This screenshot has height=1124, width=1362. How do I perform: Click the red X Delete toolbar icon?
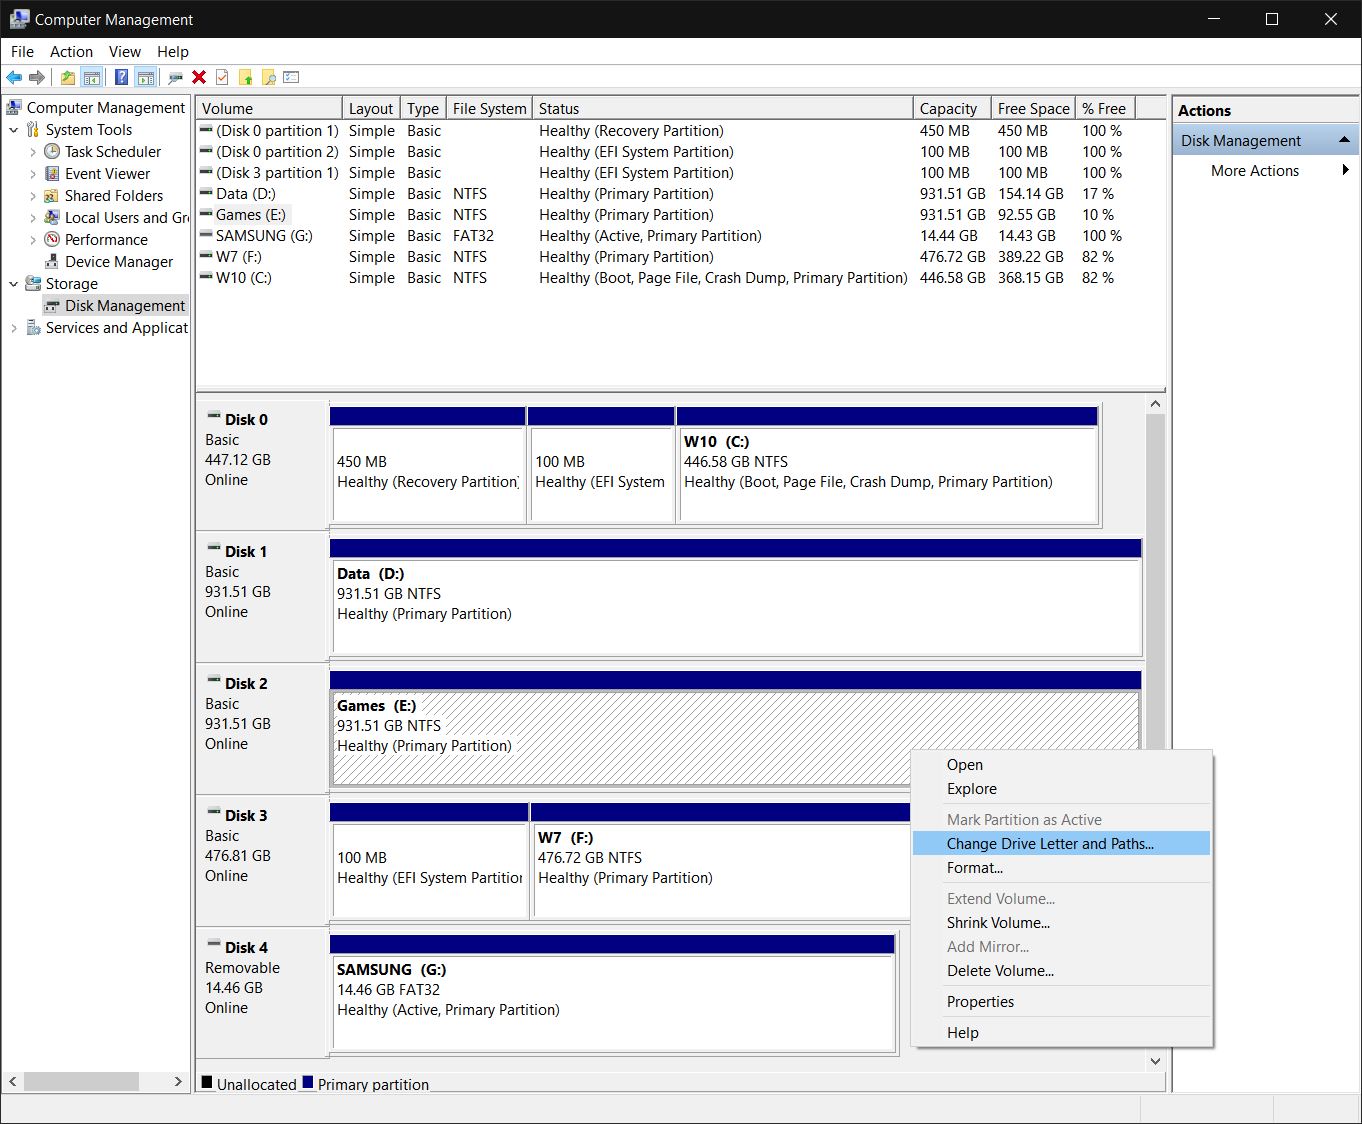(x=199, y=77)
